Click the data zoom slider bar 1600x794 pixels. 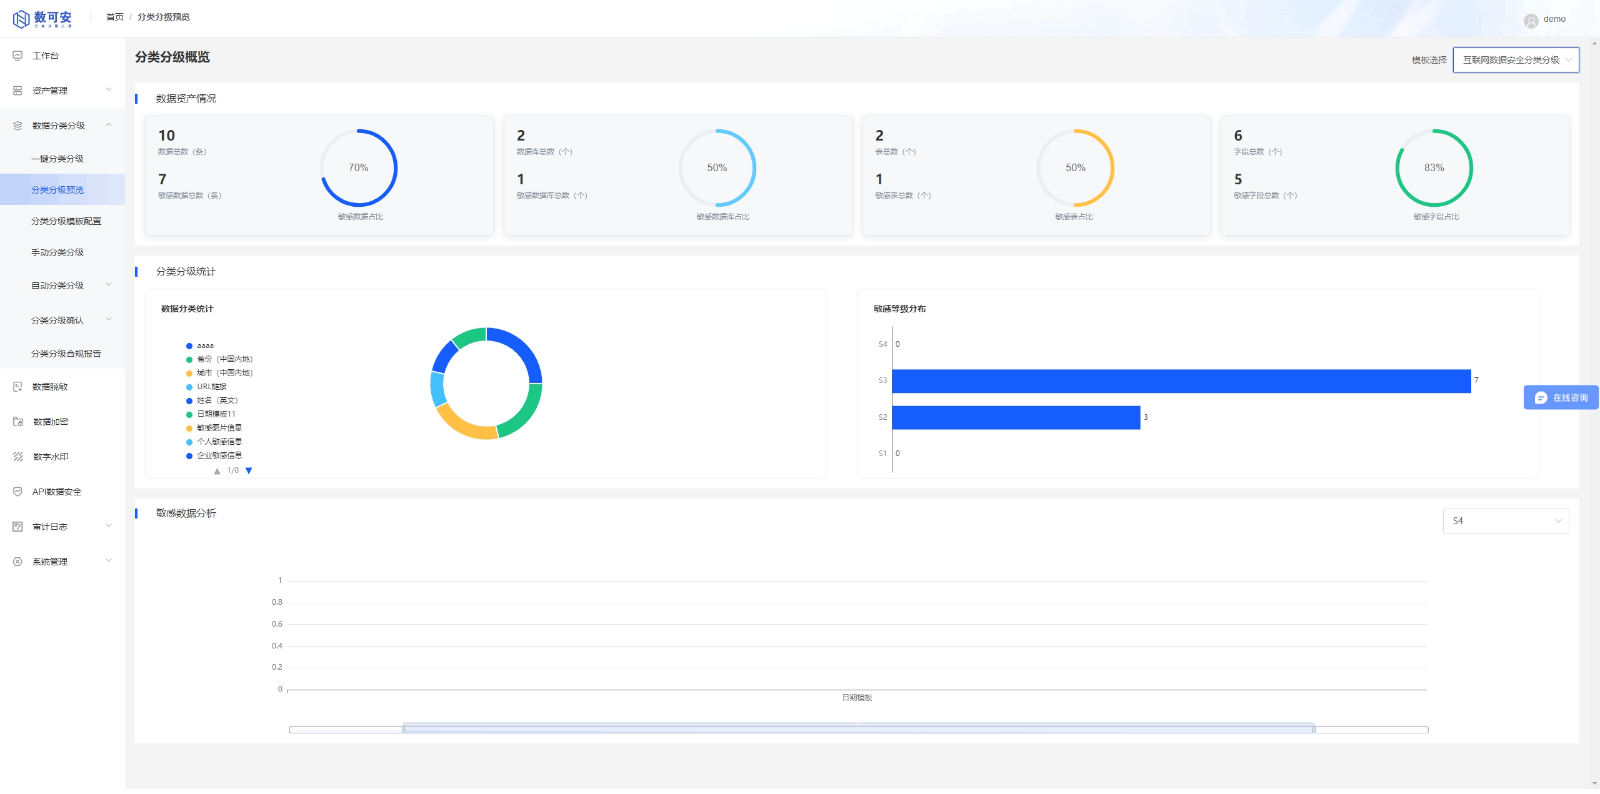tap(858, 729)
